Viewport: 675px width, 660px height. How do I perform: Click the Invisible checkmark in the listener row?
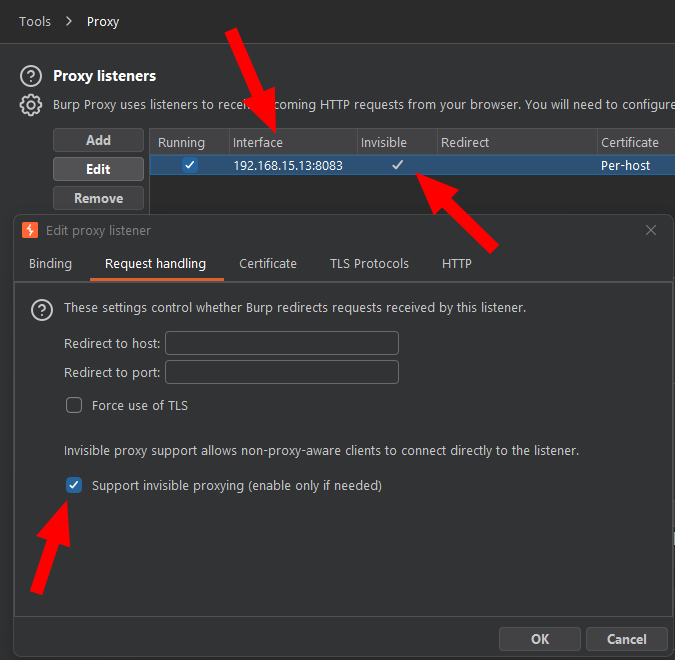tap(397, 165)
